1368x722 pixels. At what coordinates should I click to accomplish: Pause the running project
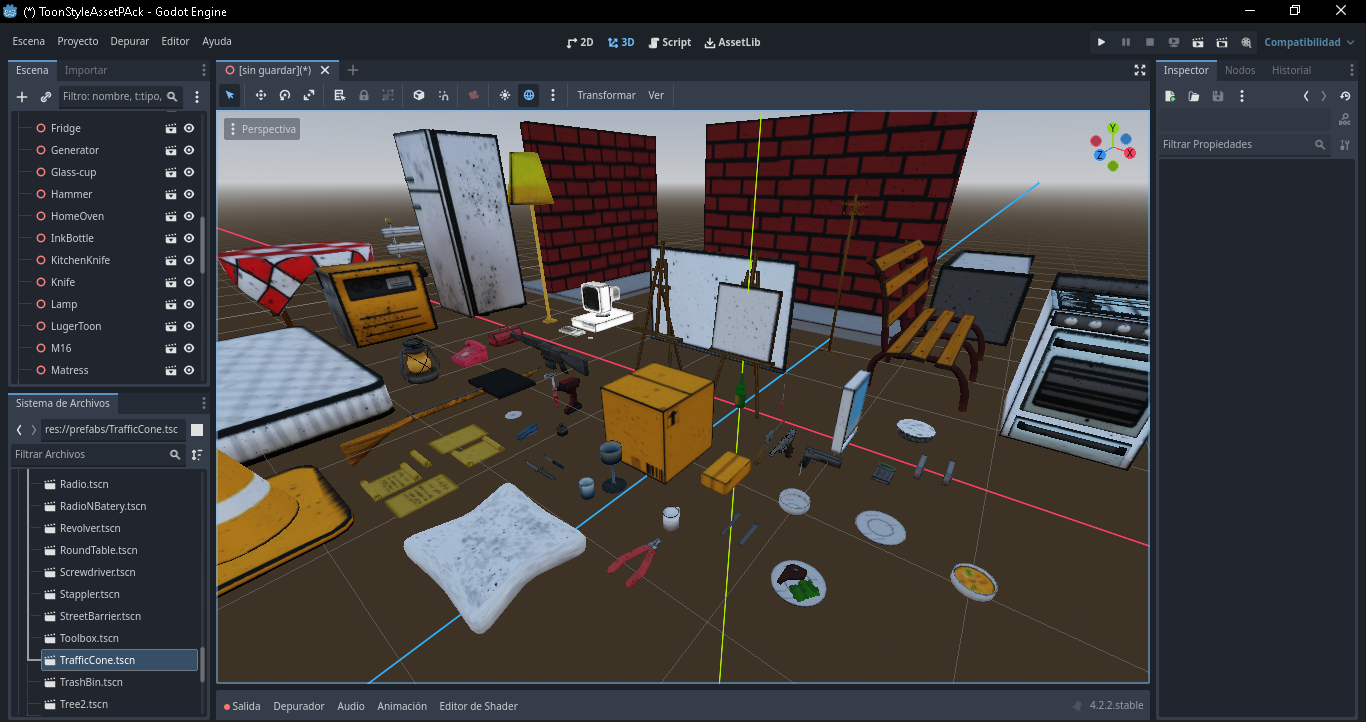coord(1126,42)
